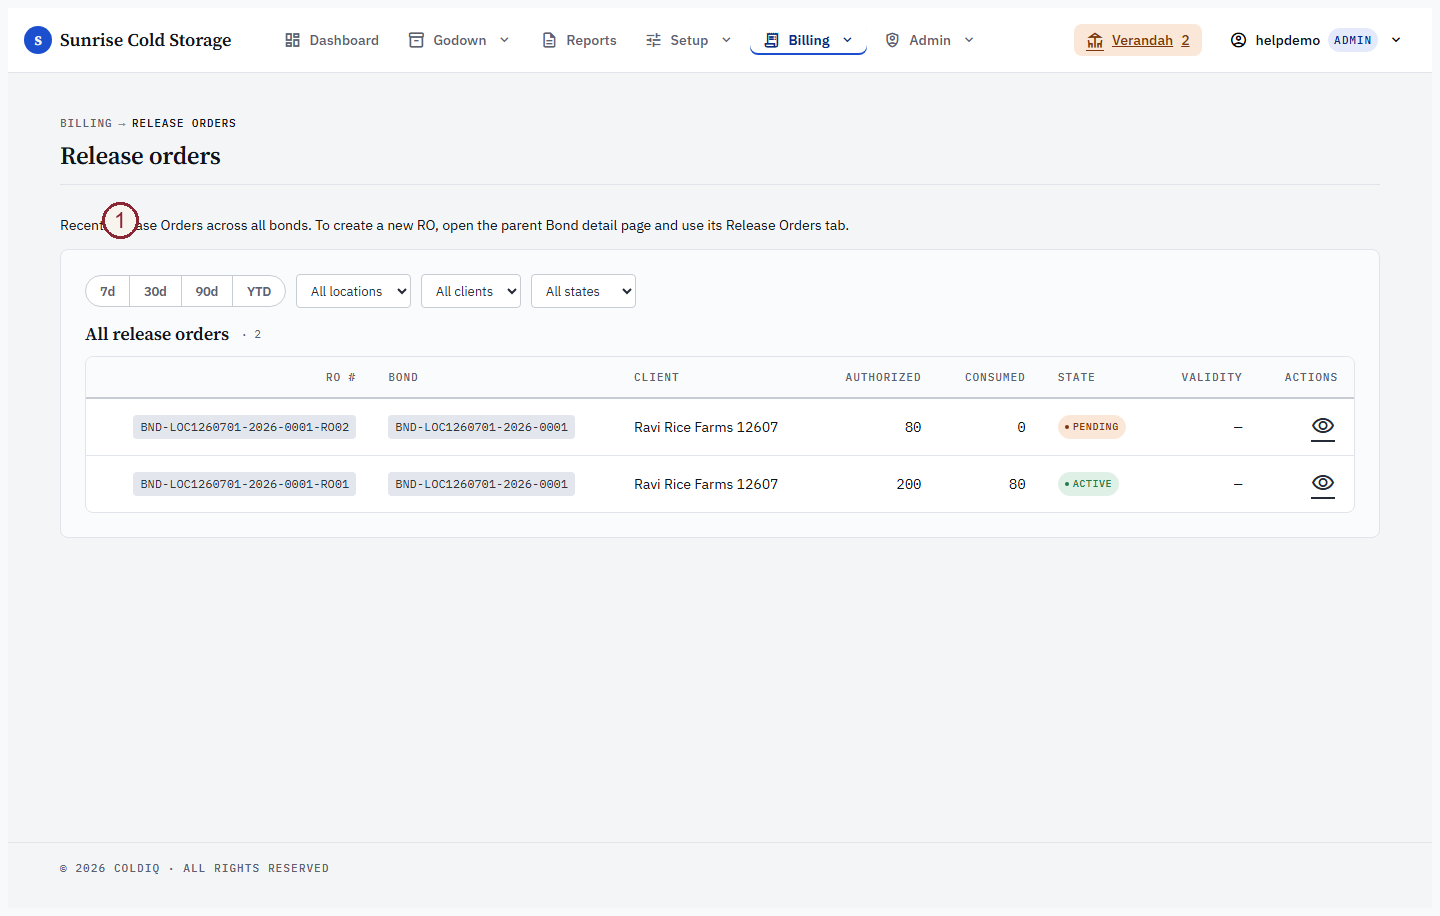Click the Admin shield icon
Viewport: 1440px width, 916px height.
(x=892, y=40)
